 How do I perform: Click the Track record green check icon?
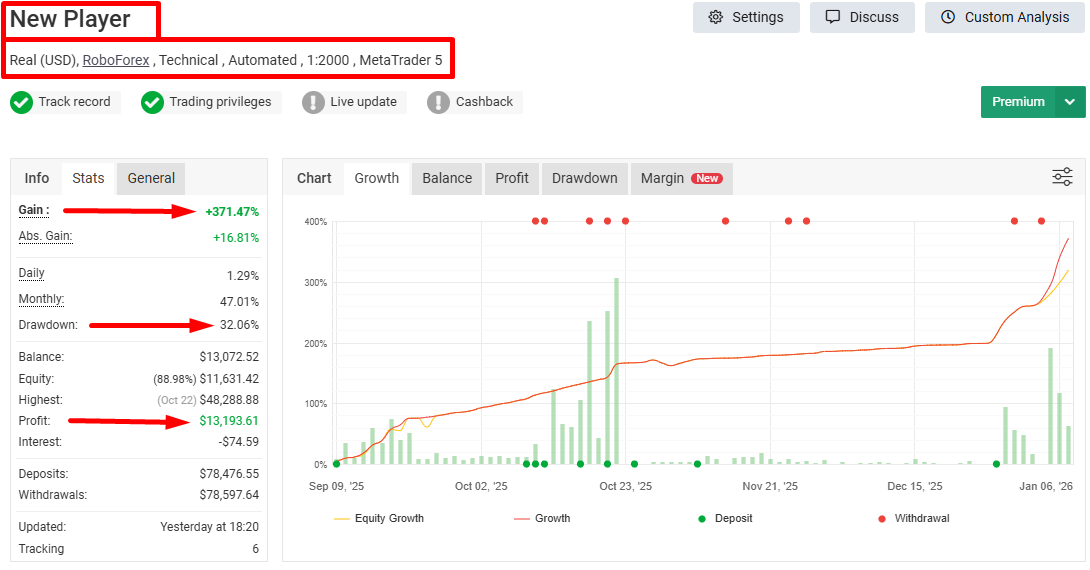point(22,102)
